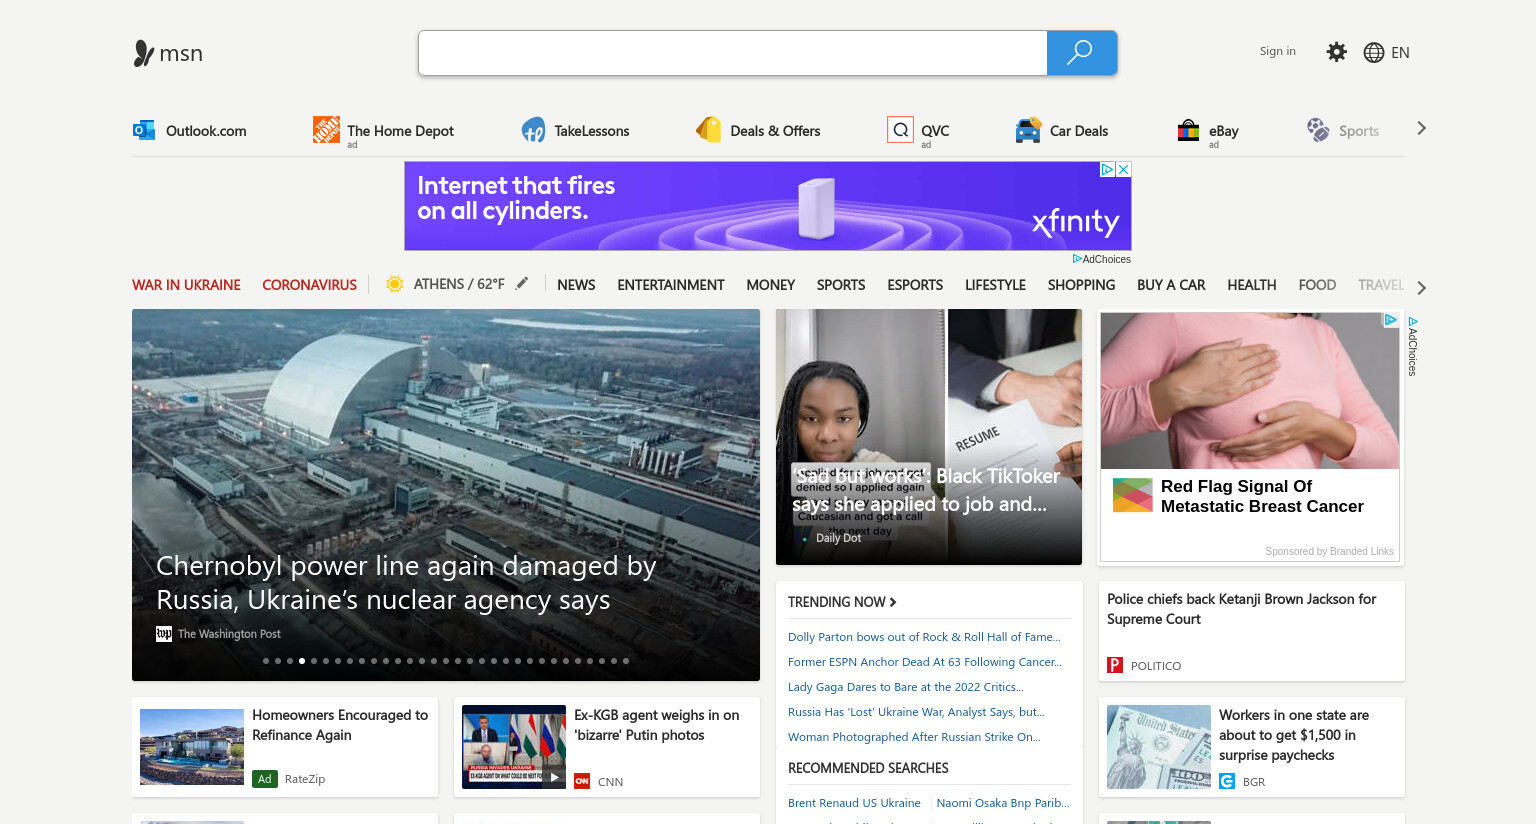Open the Red Flag Metastatic Breast Cancer ad
The image size is (1536, 824).
[x=1262, y=497]
